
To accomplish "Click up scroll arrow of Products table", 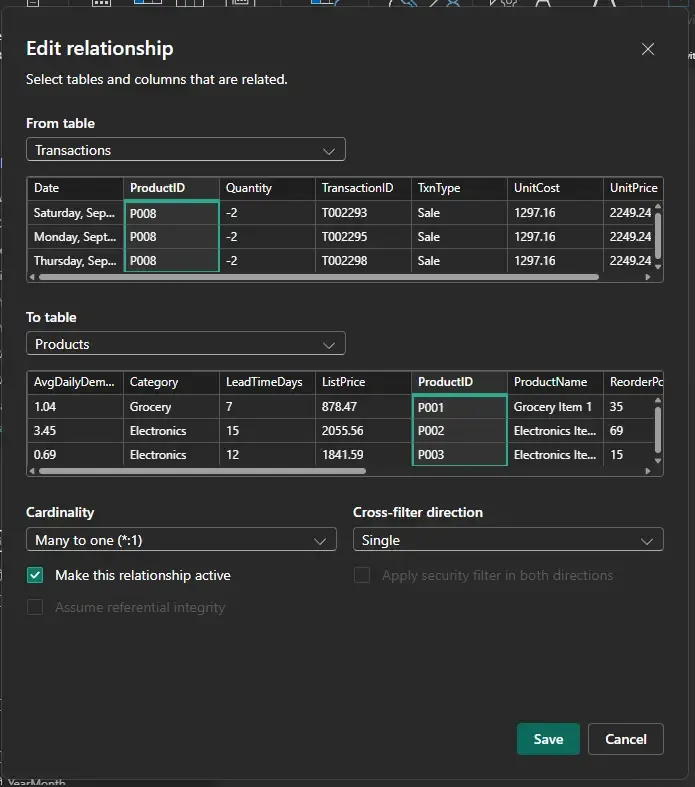I will (658, 401).
